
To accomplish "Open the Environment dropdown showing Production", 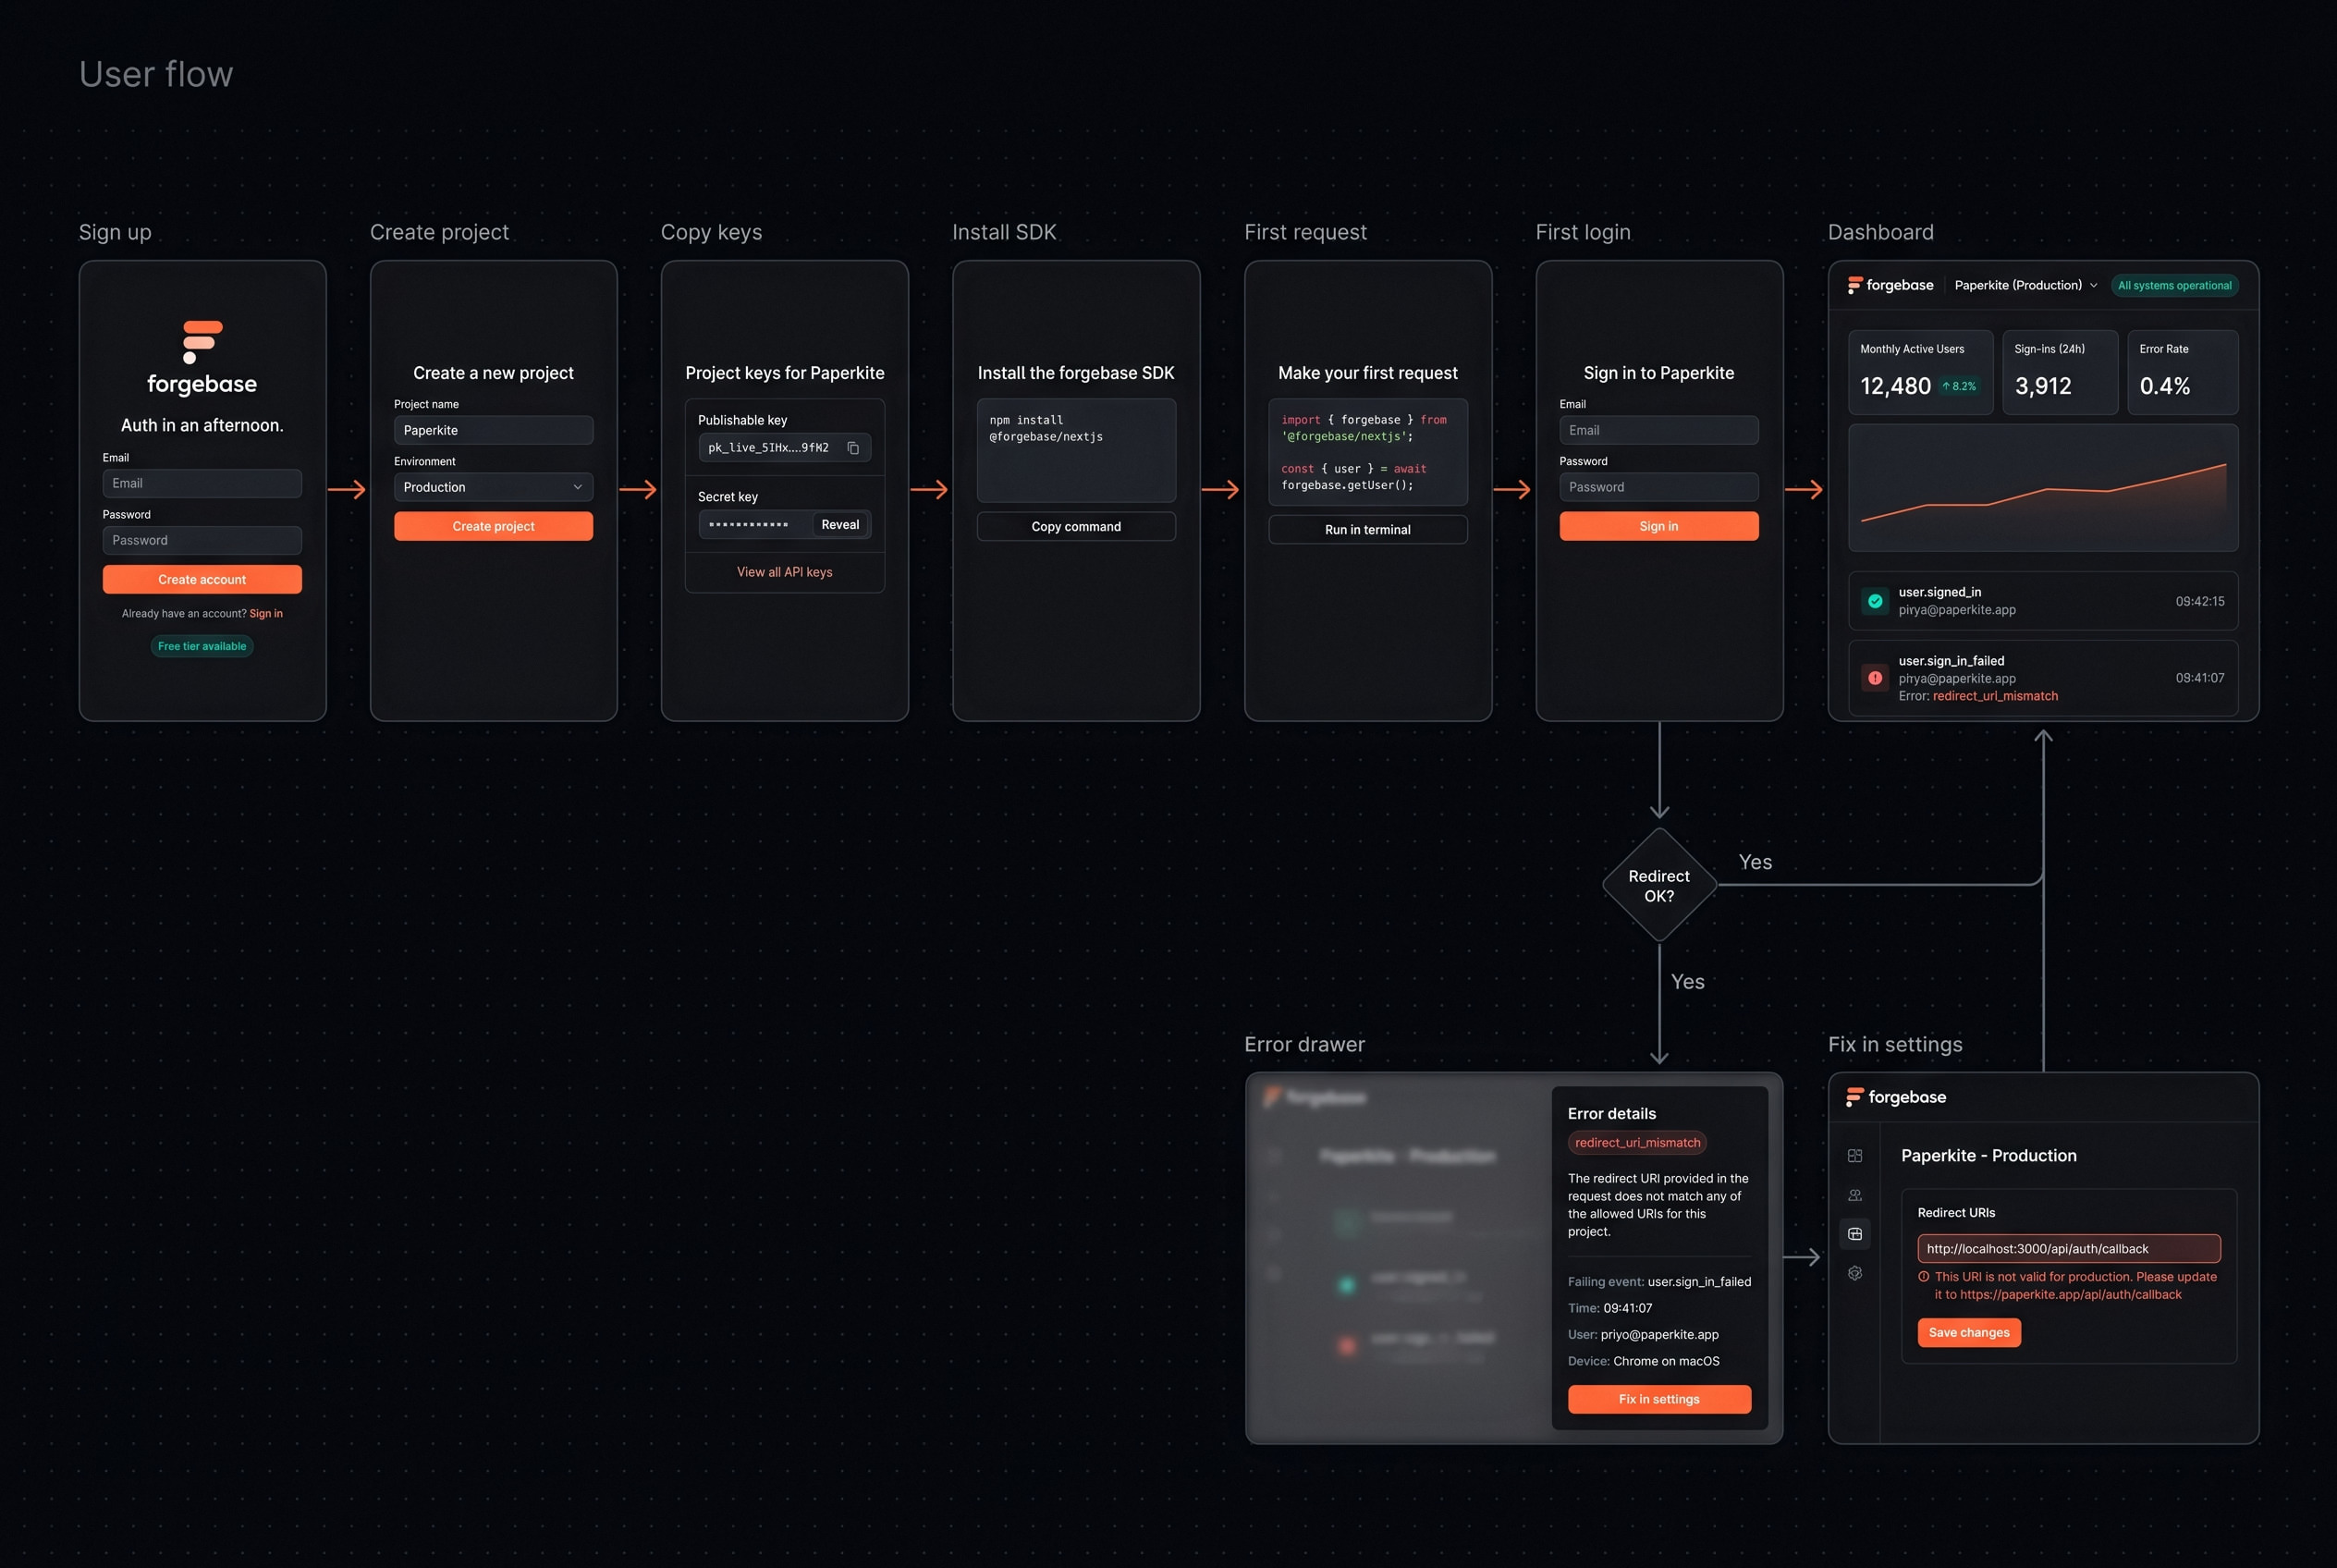I will 493,487.
